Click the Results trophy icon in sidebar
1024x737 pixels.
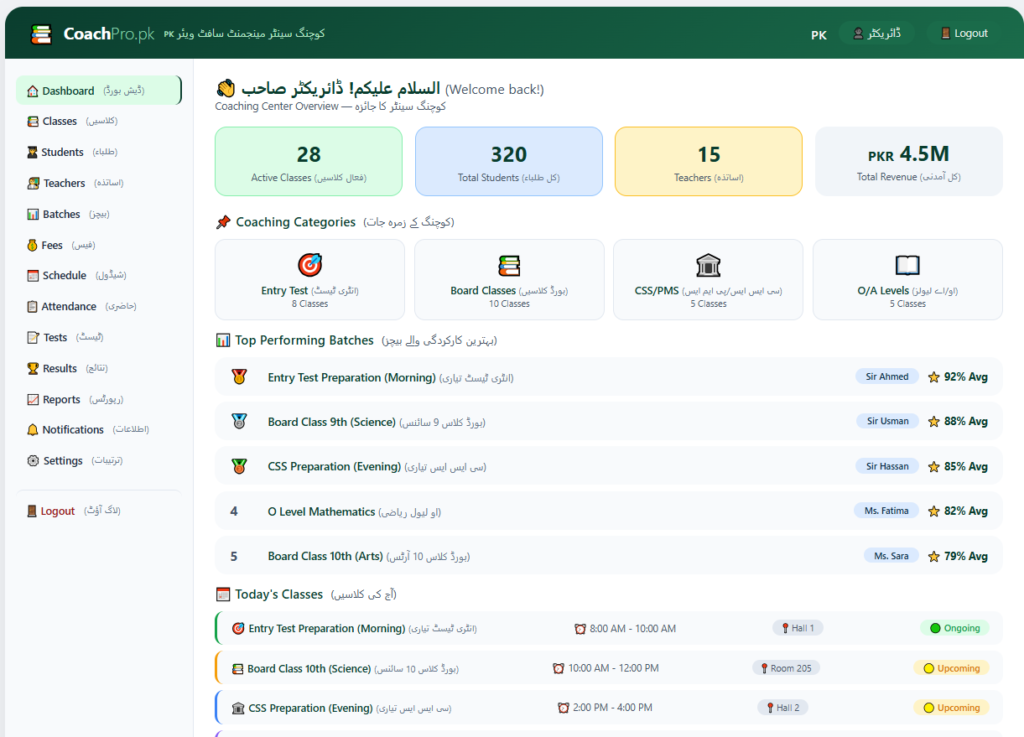(33, 369)
